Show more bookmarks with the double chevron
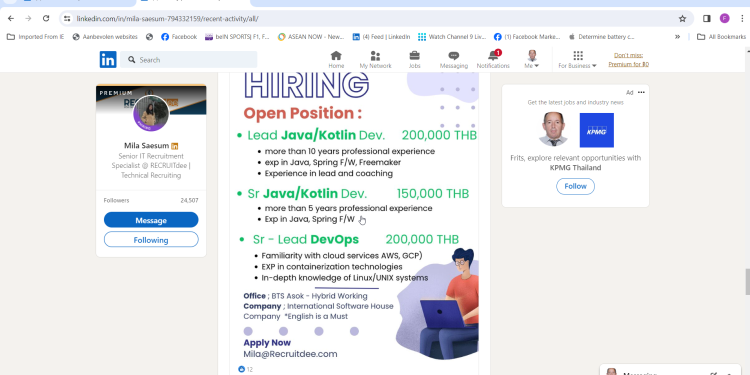This screenshot has height=375, width=750. point(677,37)
